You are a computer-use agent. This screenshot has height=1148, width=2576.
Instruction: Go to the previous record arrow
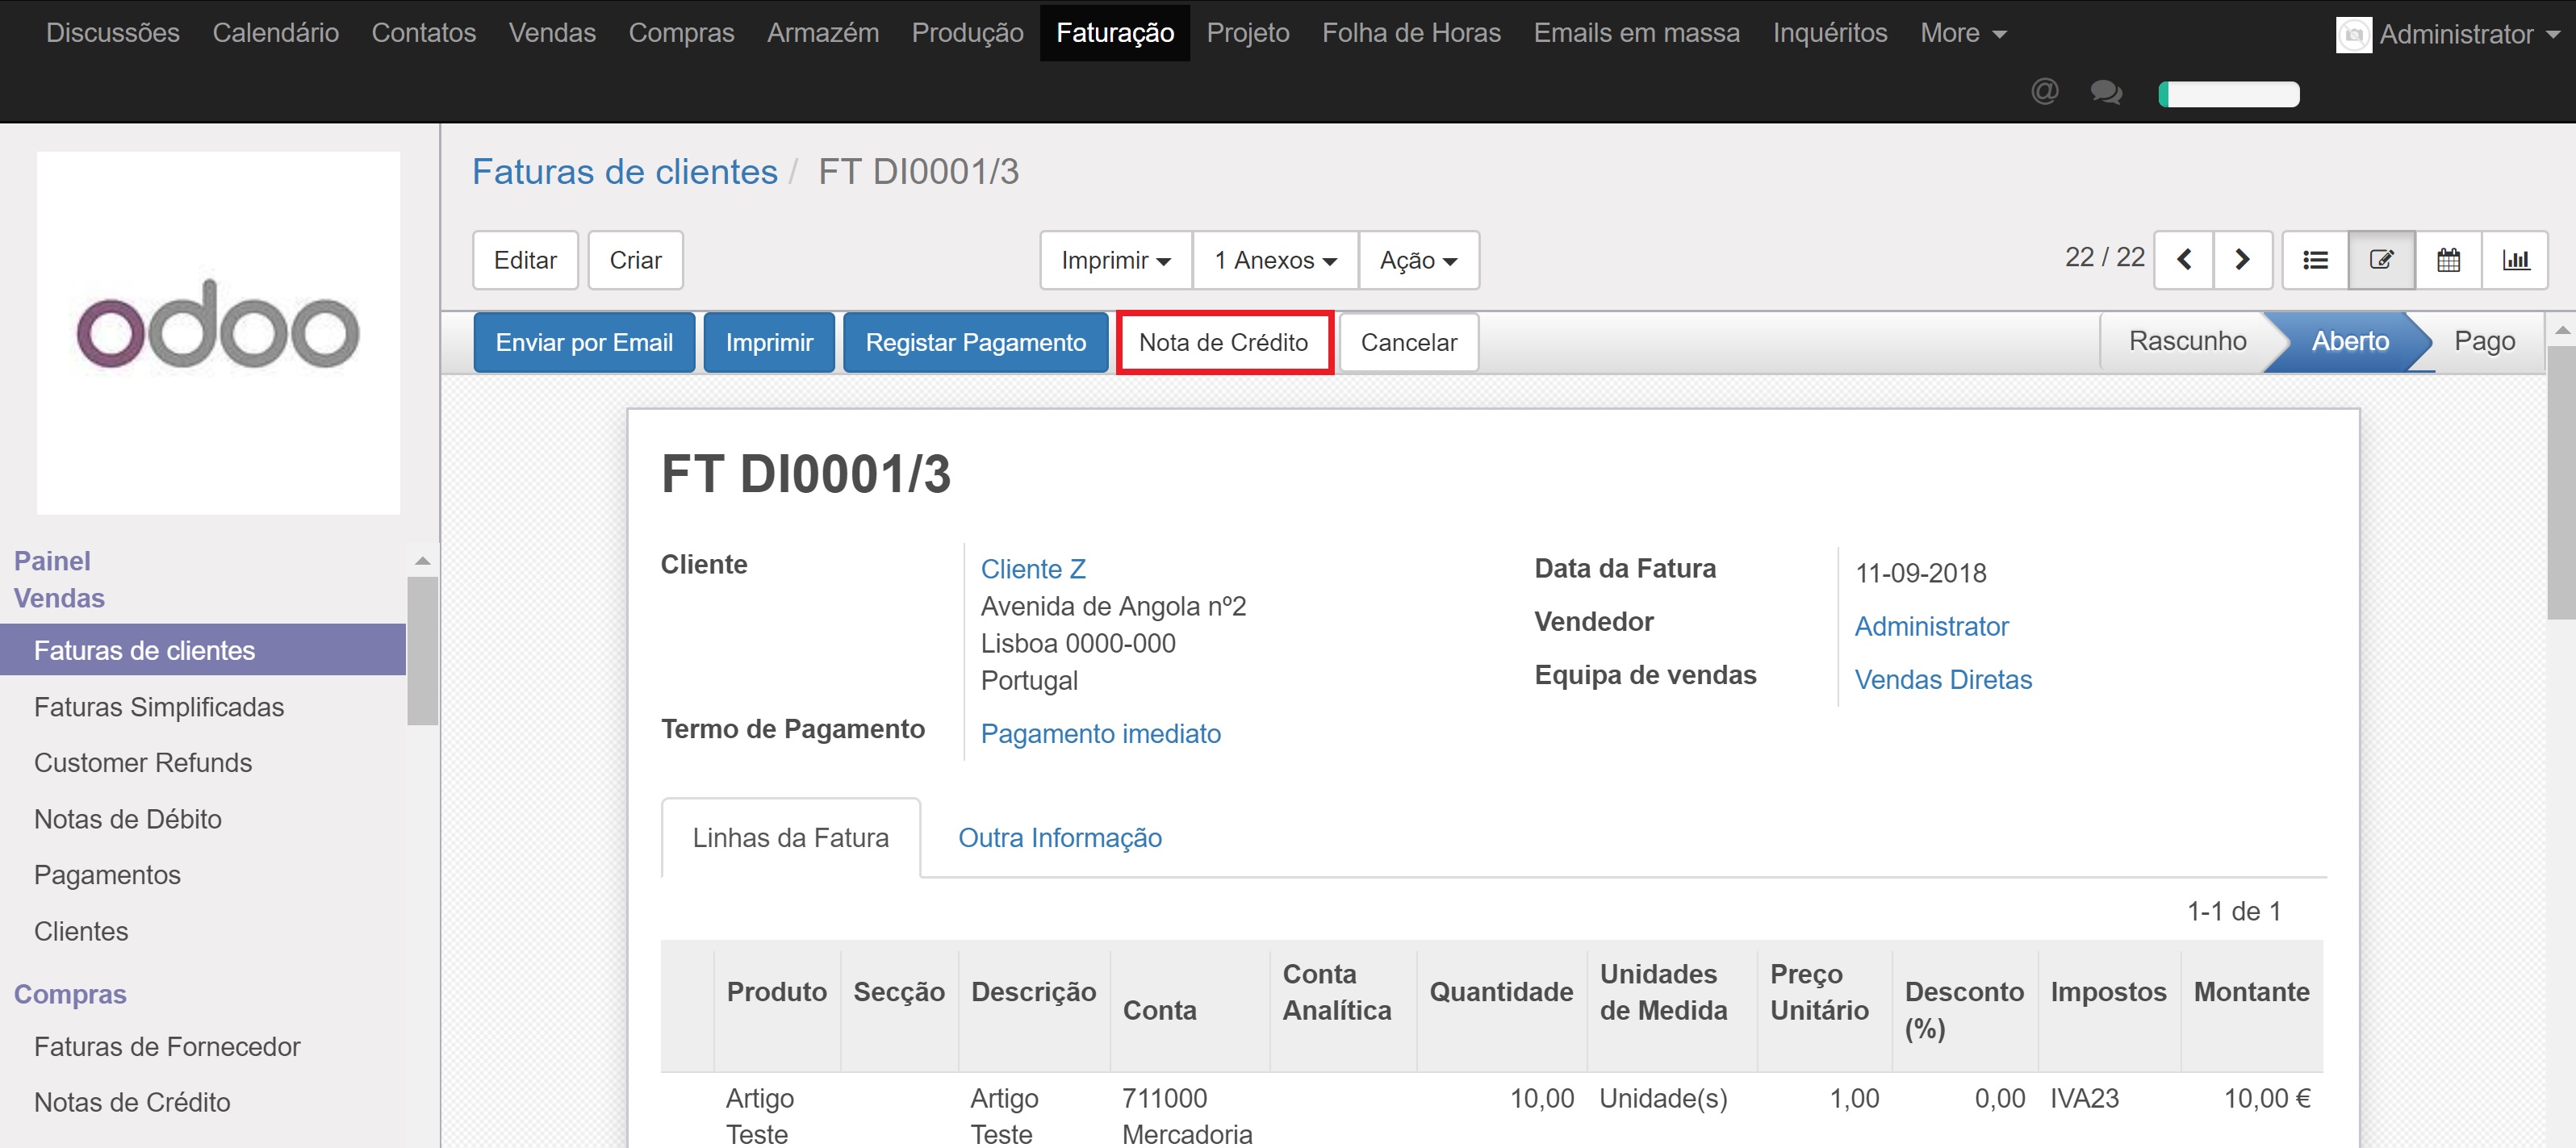(2183, 260)
